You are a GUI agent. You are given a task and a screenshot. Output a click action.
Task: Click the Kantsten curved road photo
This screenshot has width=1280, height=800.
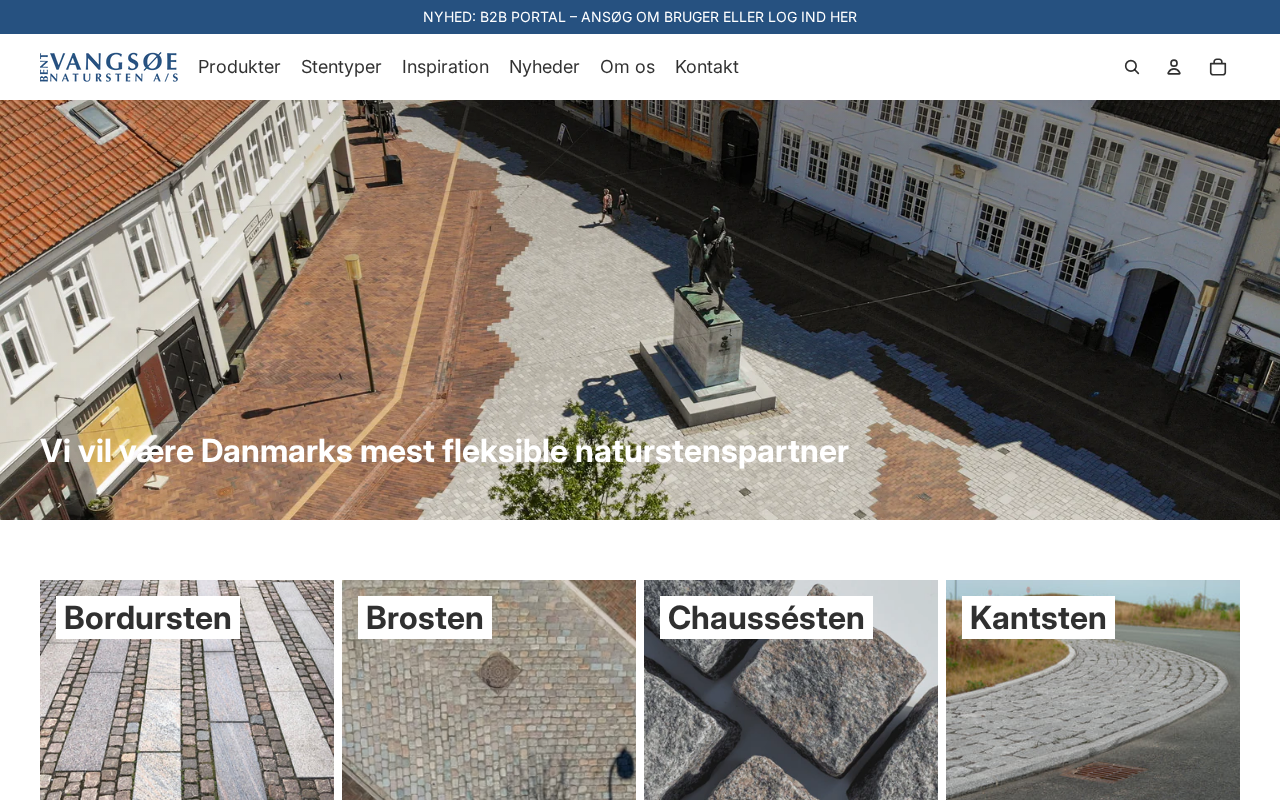(x=1092, y=720)
